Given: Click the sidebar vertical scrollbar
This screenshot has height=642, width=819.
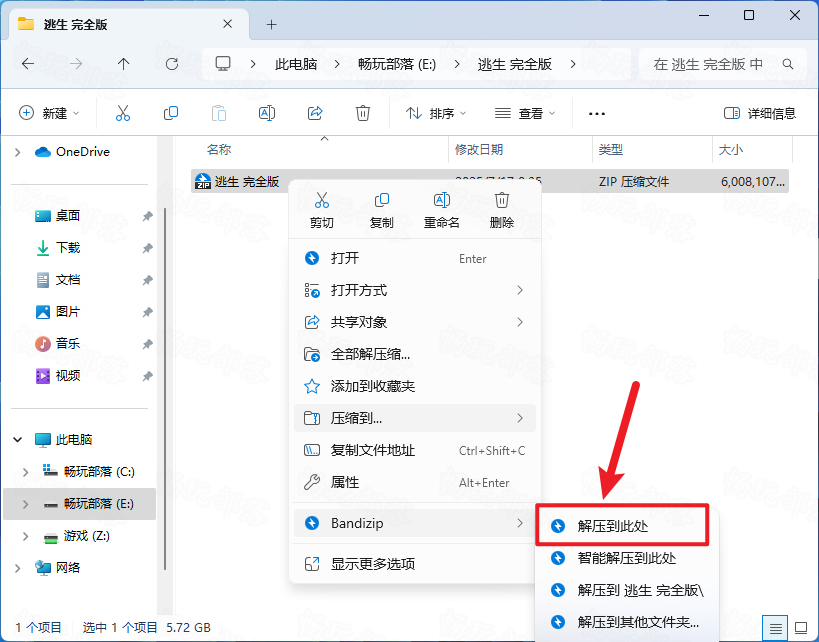Looking at the screenshot, I should click(x=165, y=389).
